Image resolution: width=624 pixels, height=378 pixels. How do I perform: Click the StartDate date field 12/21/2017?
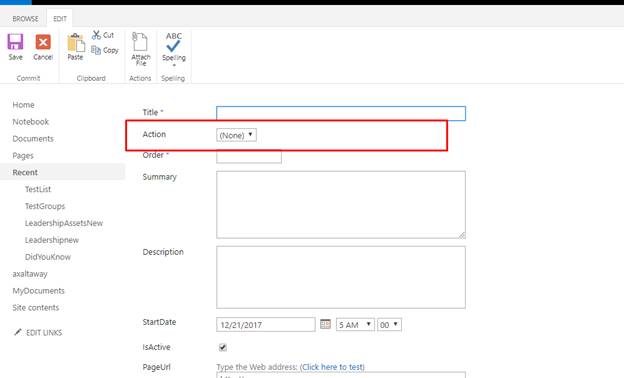pos(266,325)
